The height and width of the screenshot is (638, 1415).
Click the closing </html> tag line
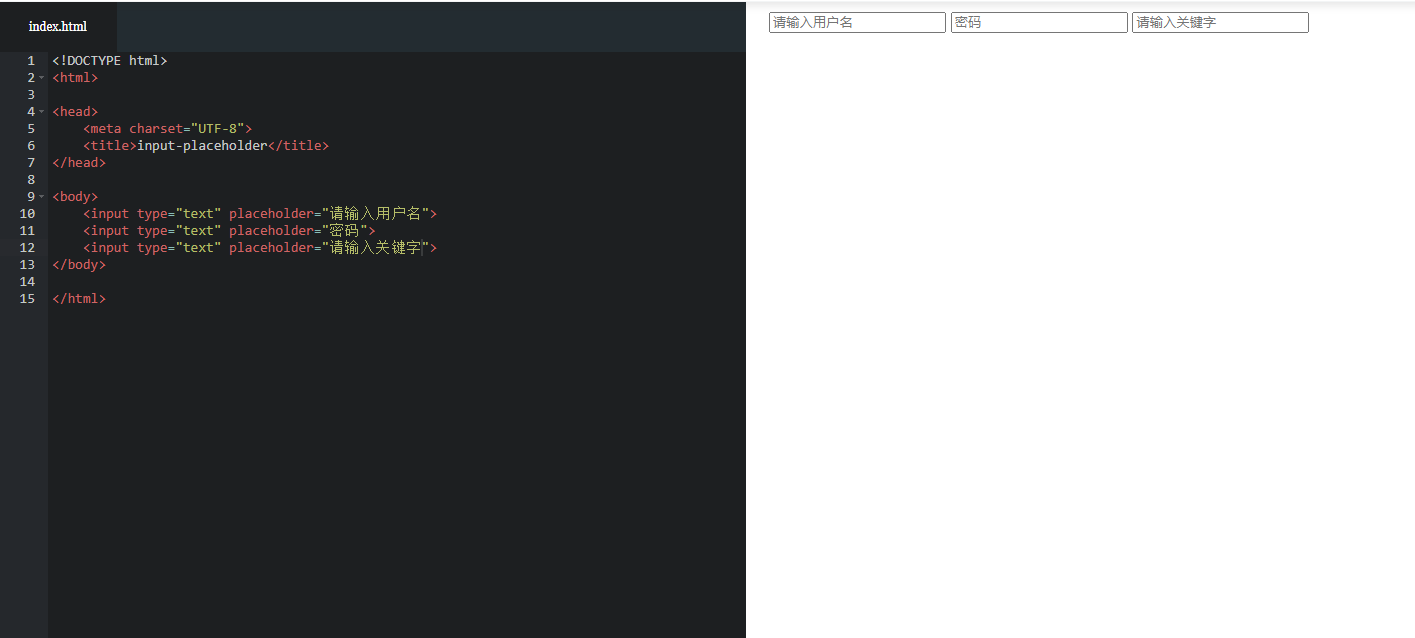click(79, 298)
